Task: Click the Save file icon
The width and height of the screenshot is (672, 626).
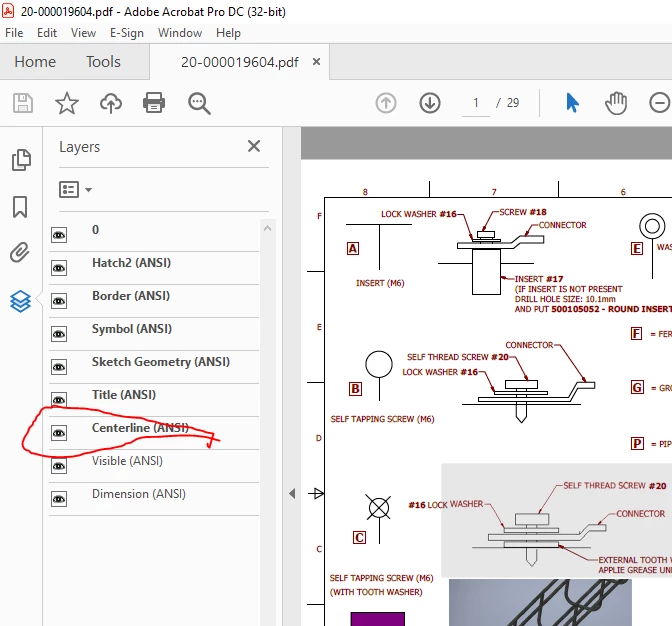Action: tap(23, 103)
